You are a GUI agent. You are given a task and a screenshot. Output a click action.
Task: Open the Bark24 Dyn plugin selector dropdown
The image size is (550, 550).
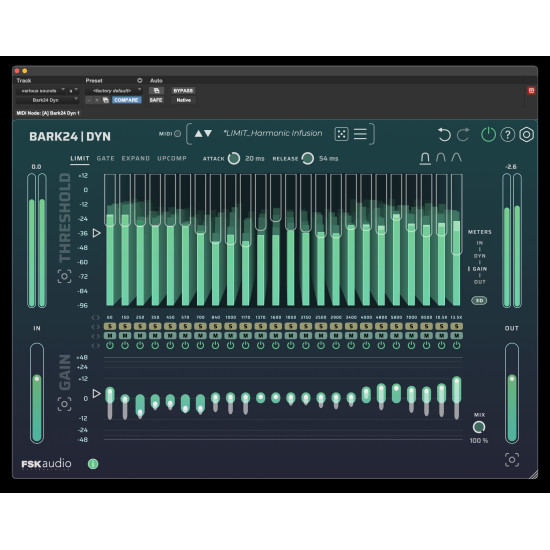(47, 100)
